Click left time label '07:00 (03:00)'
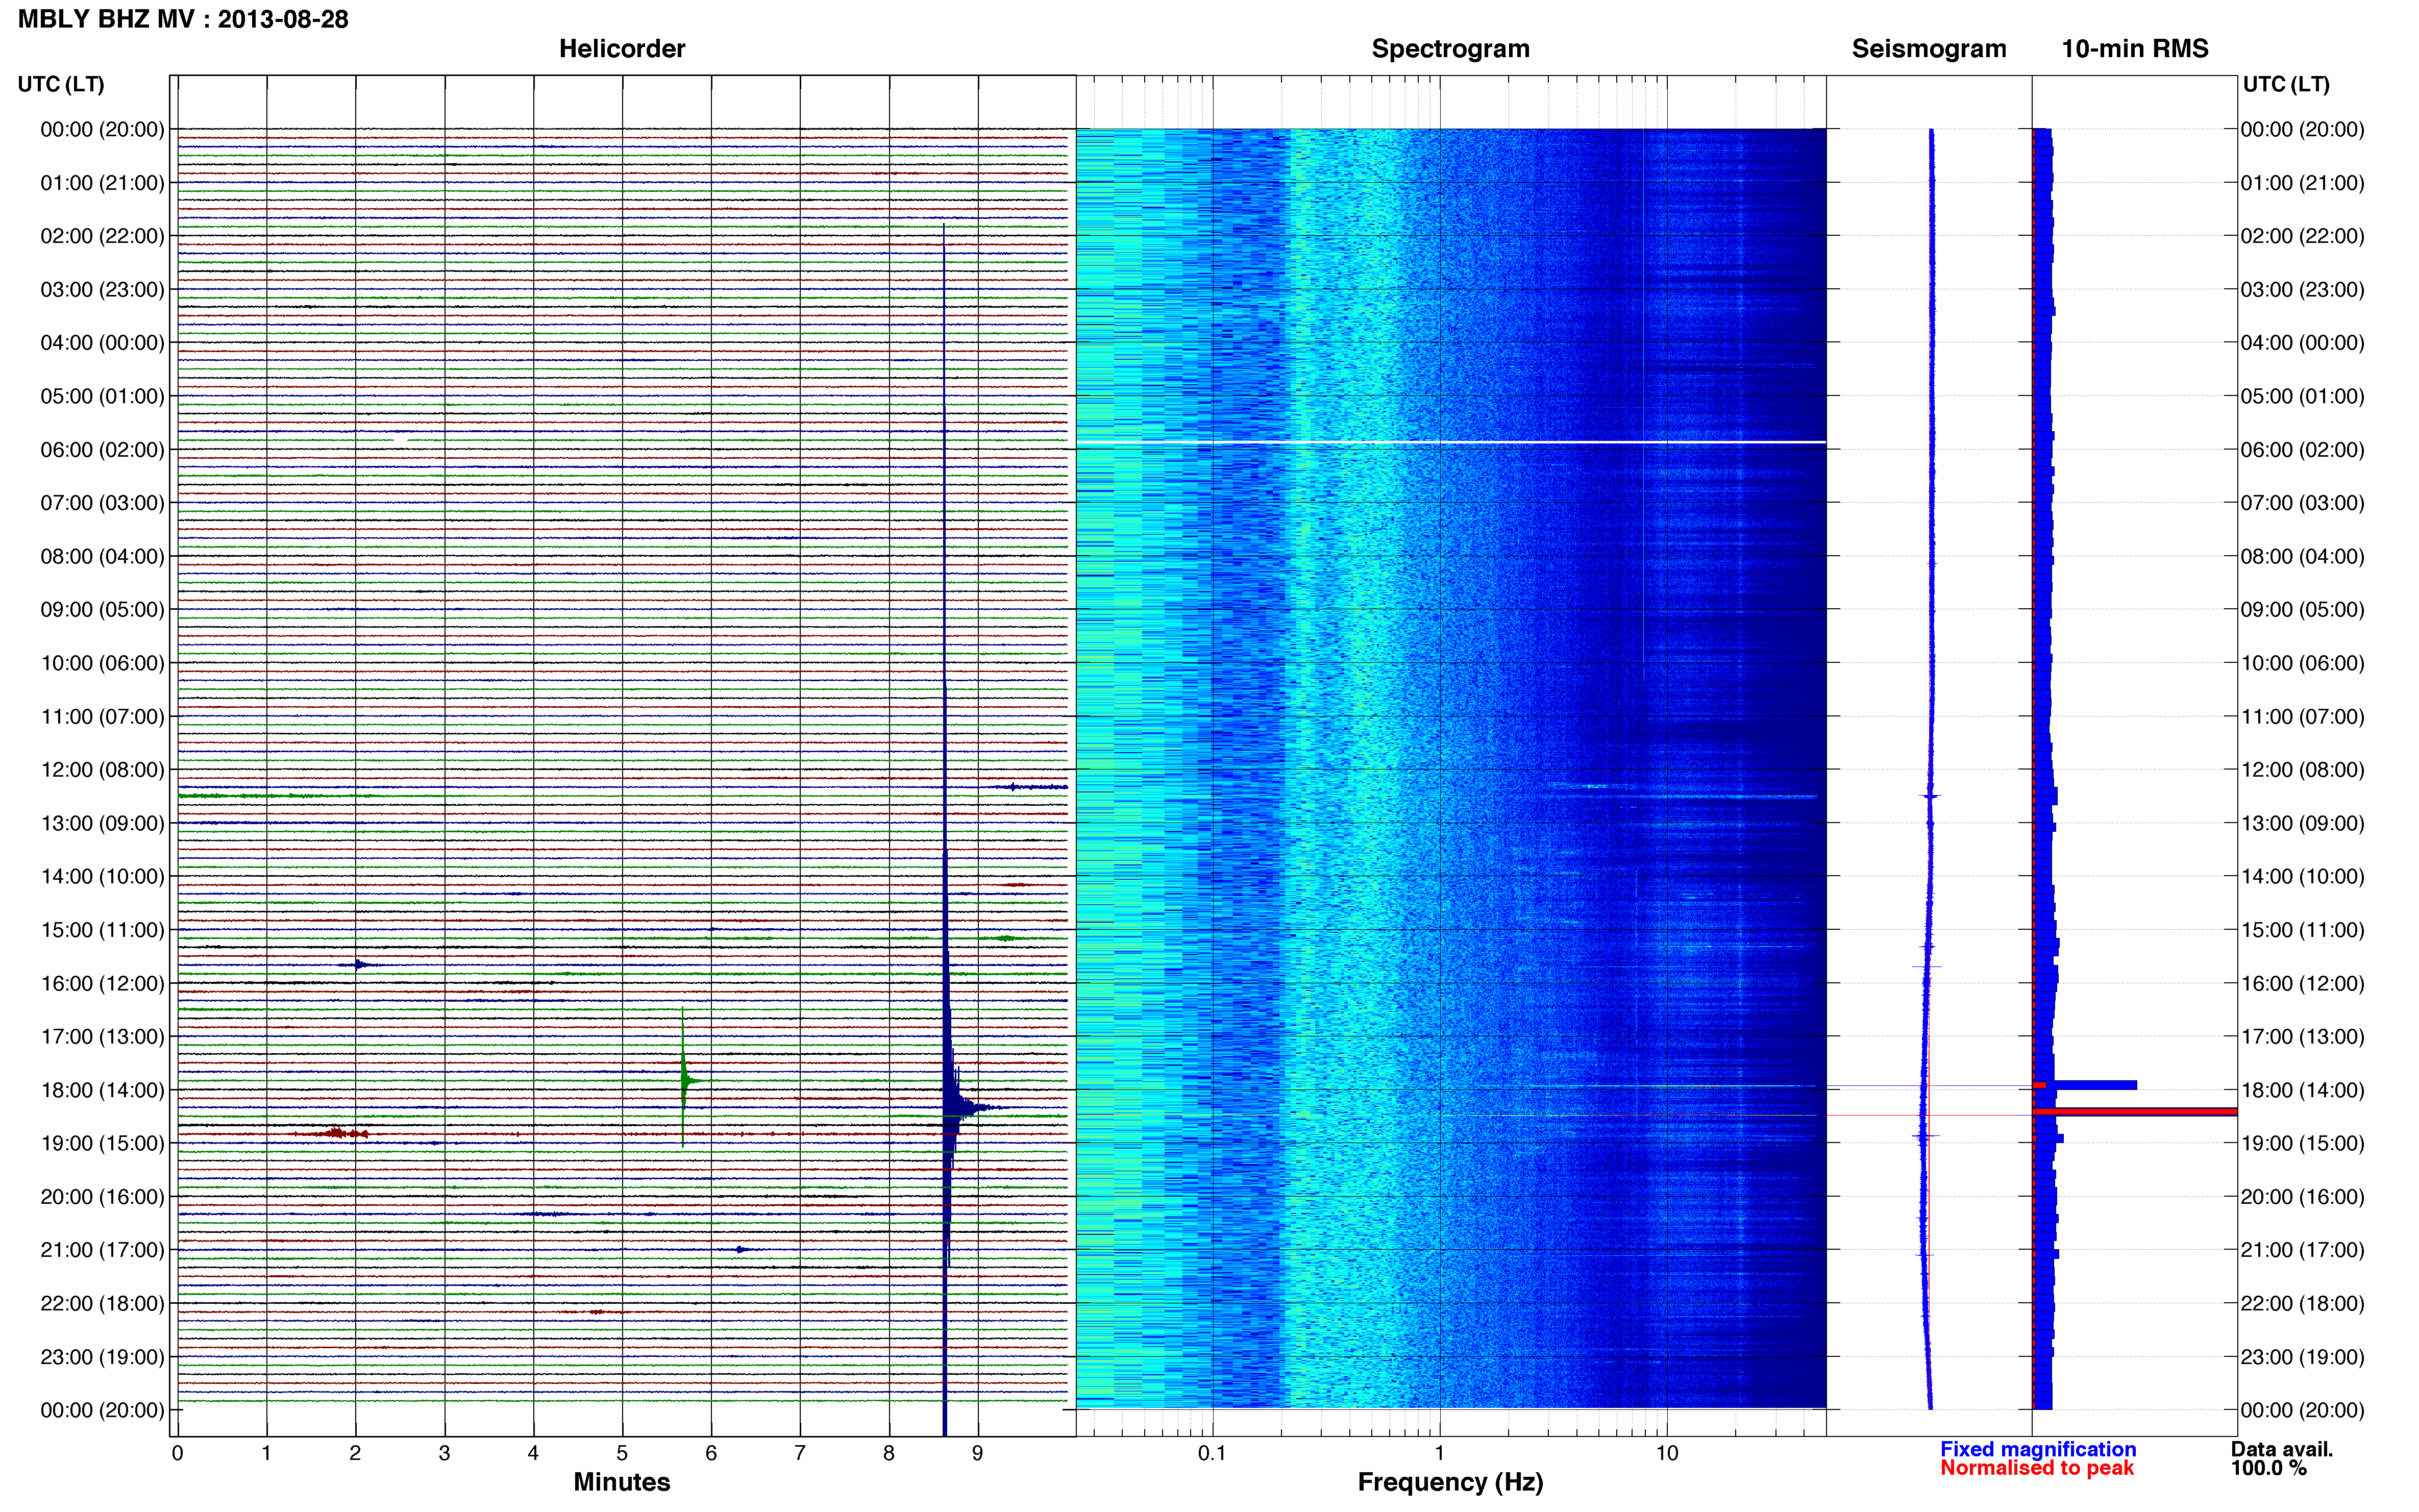 coord(102,503)
